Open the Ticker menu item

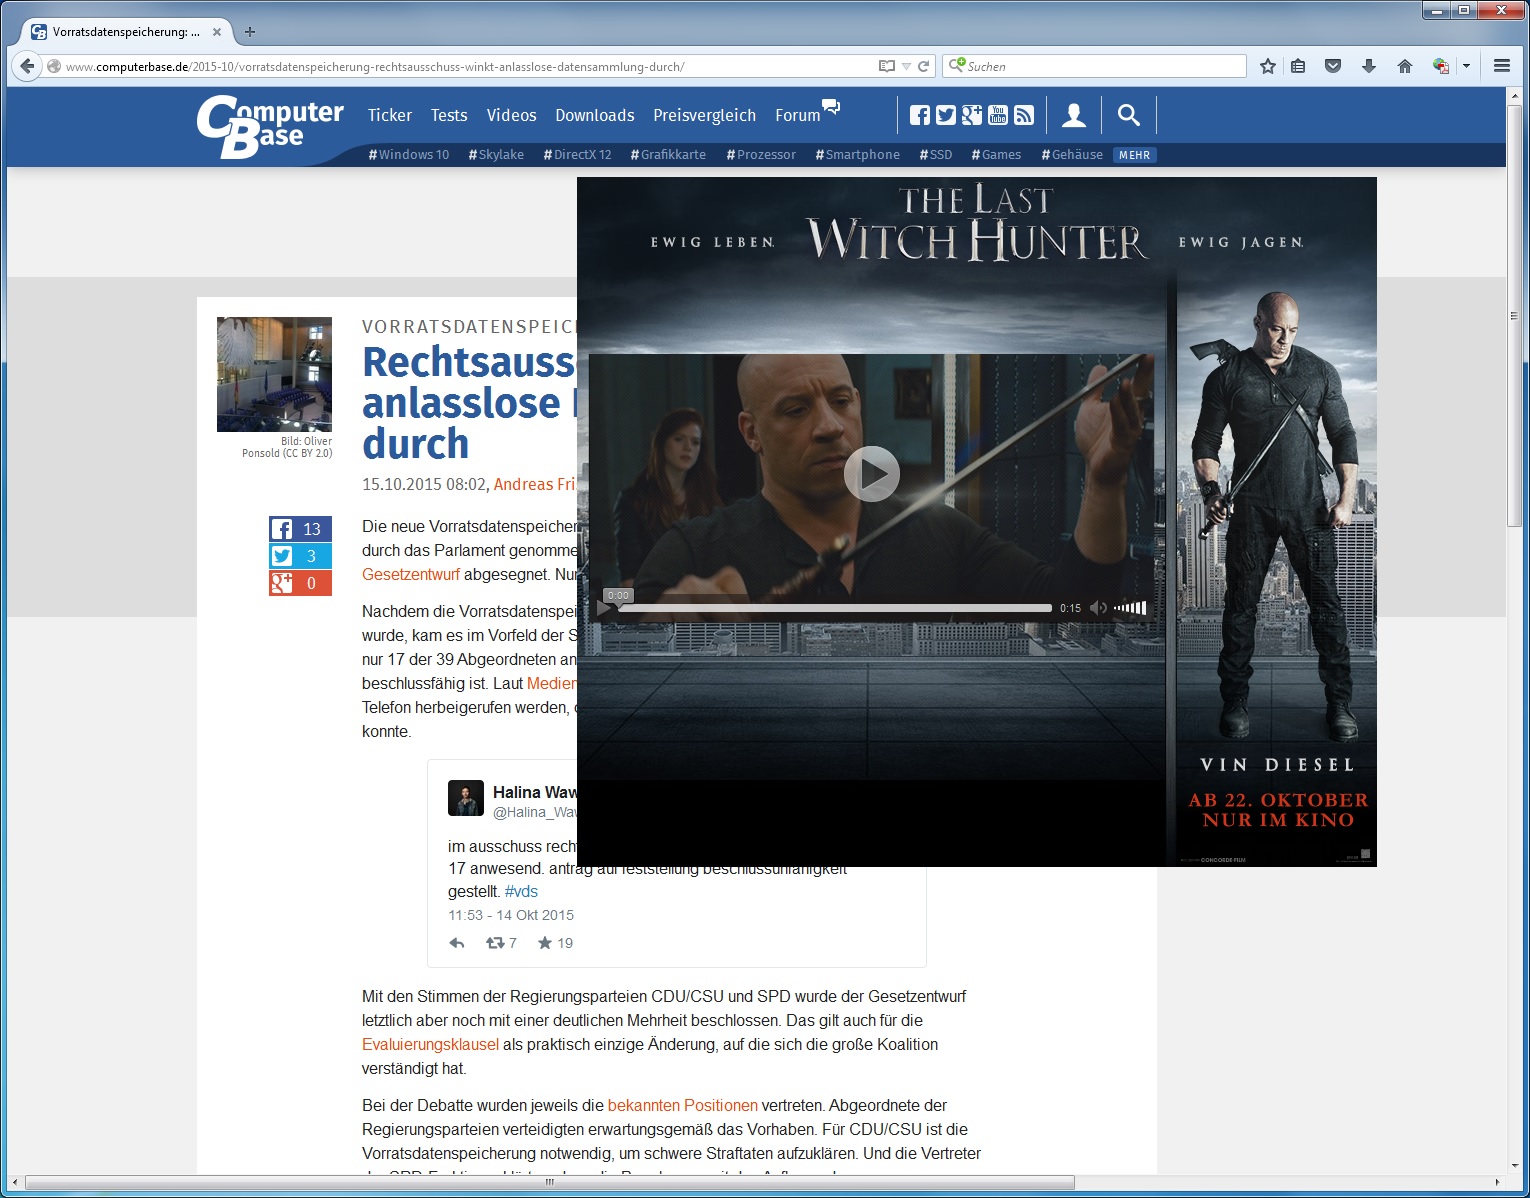[x=390, y=115]
